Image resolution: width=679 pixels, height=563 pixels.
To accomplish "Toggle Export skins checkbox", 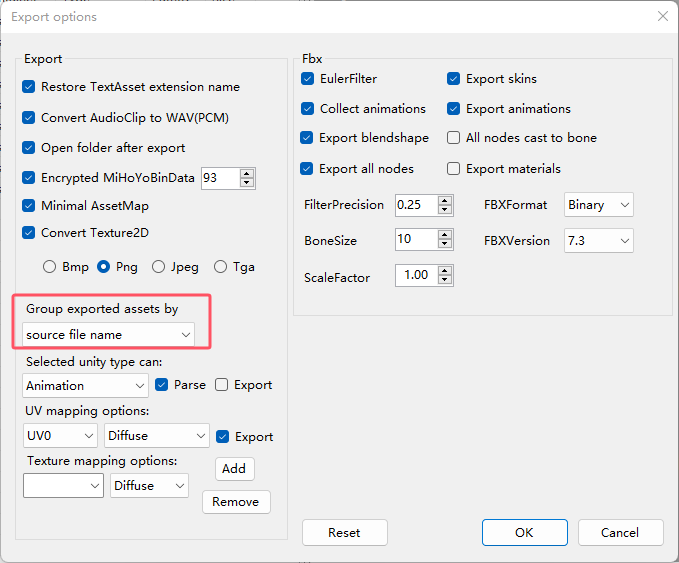I will tap(453, 79).
